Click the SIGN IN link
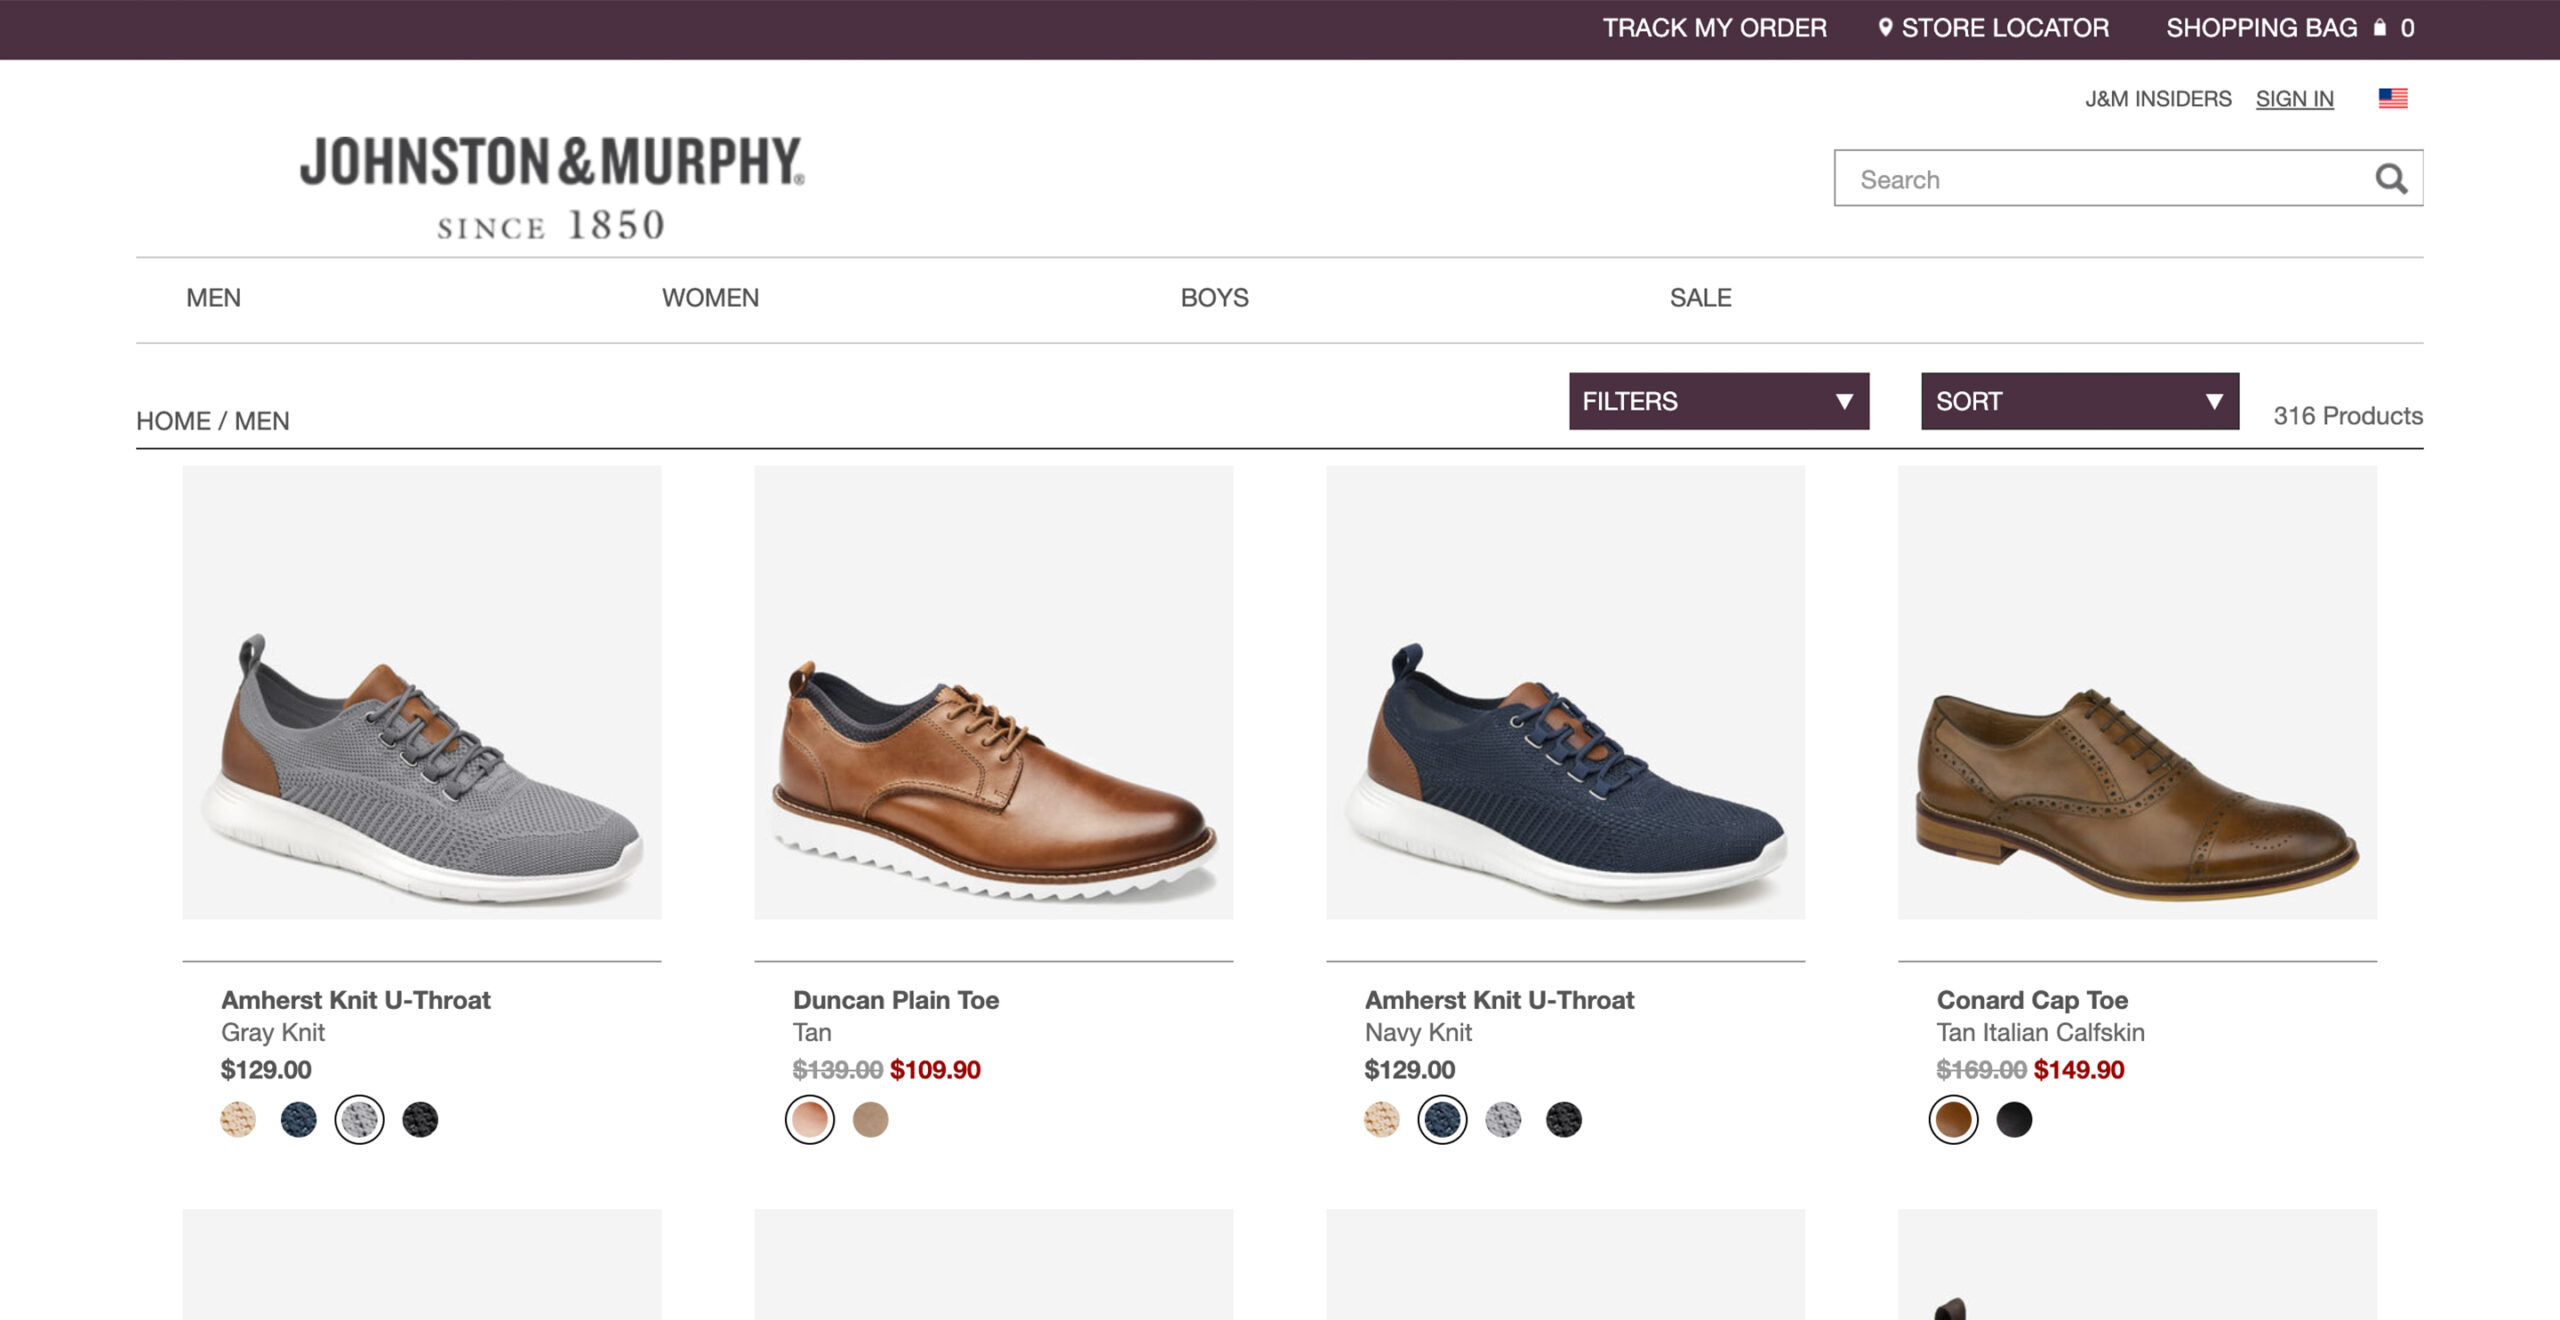This screenshot has height=1320, width=2560. [x=2294, y=98]
